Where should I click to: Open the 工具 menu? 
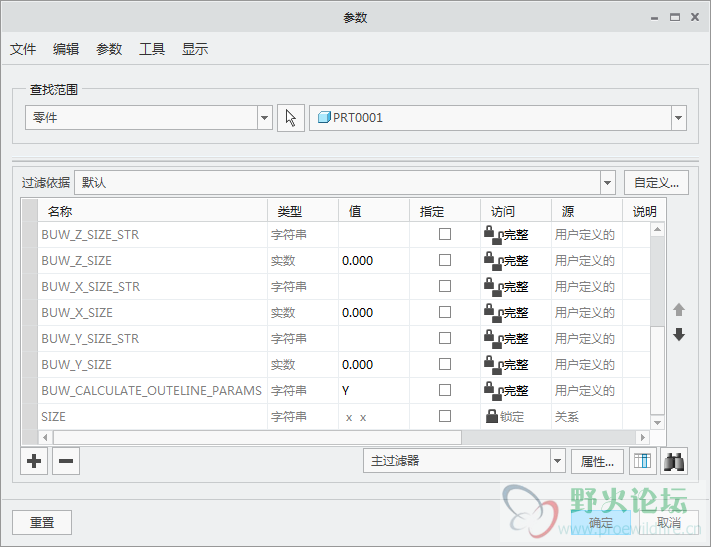(x=152, y=49)
